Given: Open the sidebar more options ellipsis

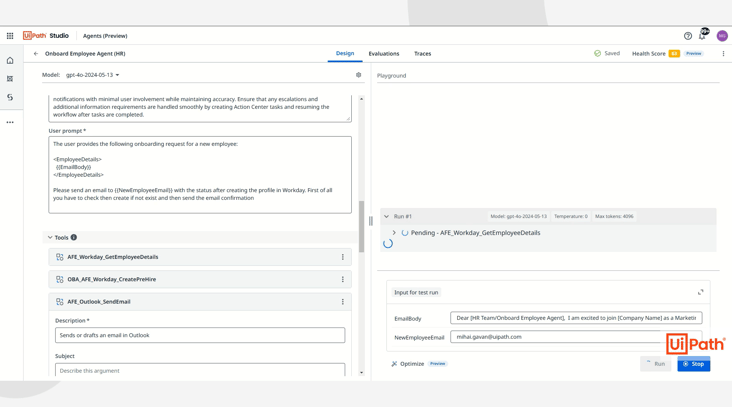Looking at the screenshot, I should coord(10,122).
